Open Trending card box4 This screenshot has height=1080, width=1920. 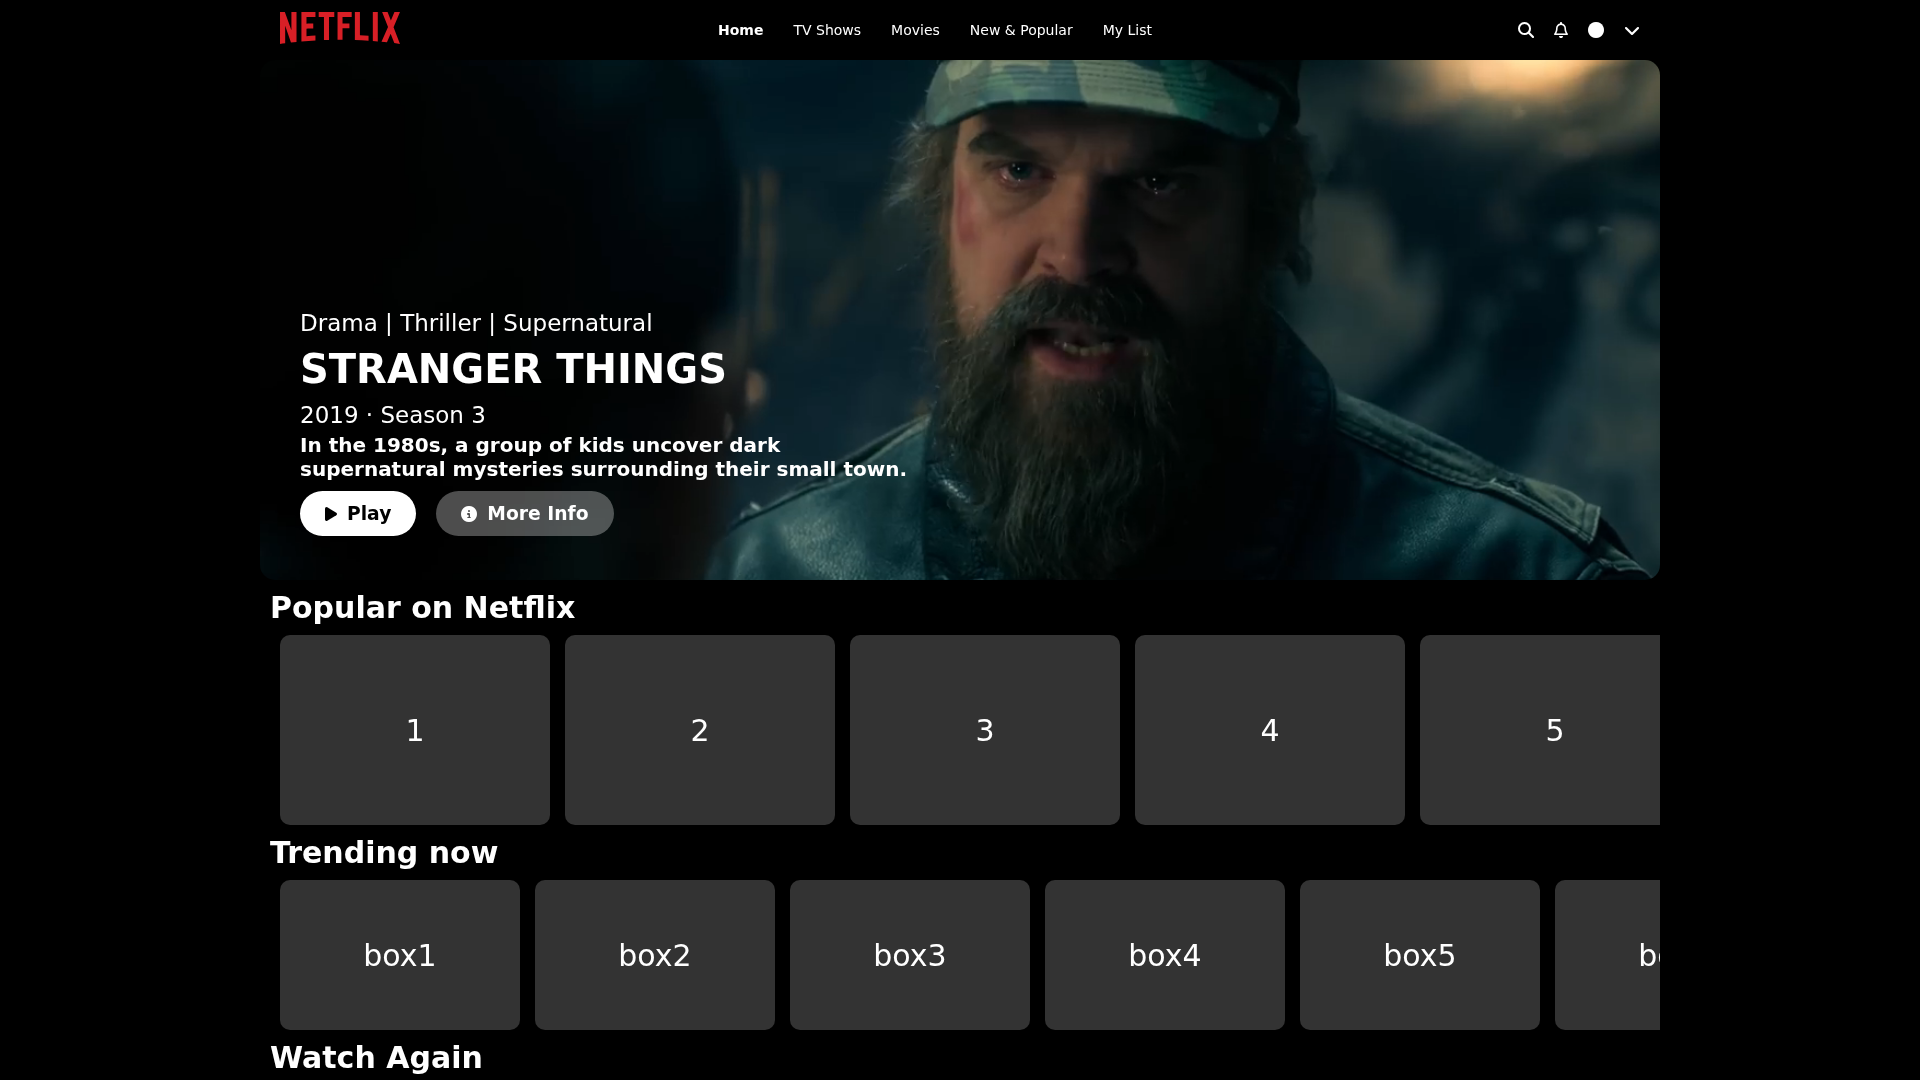coord(1165,955)
